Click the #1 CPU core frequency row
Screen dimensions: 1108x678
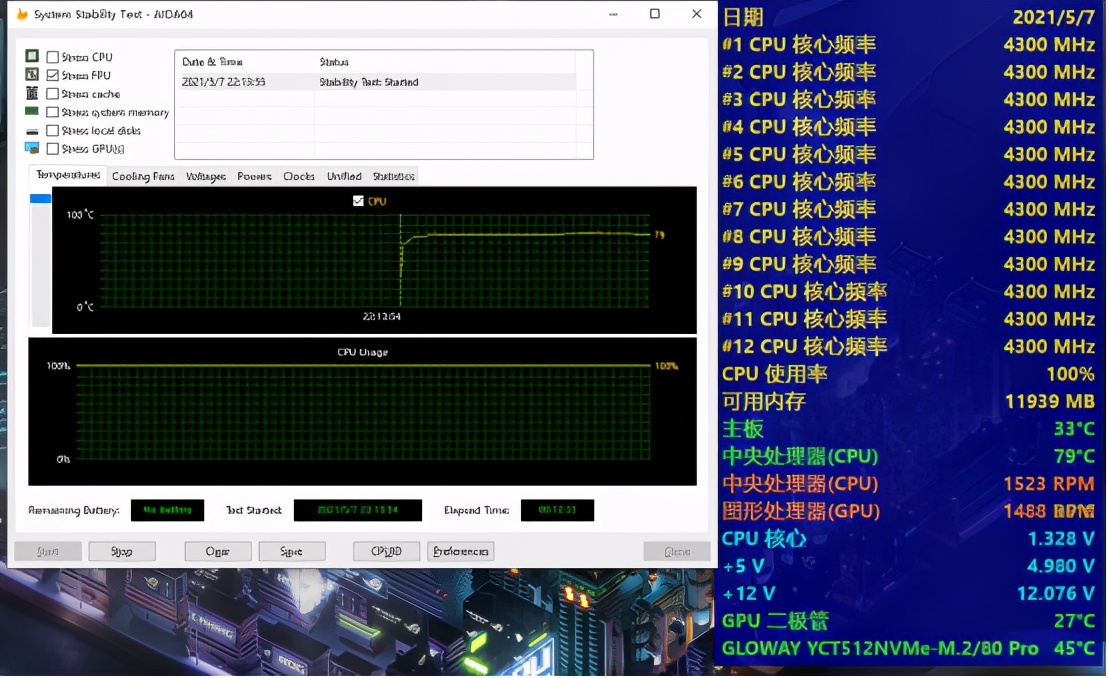click(x=909, y=44)
